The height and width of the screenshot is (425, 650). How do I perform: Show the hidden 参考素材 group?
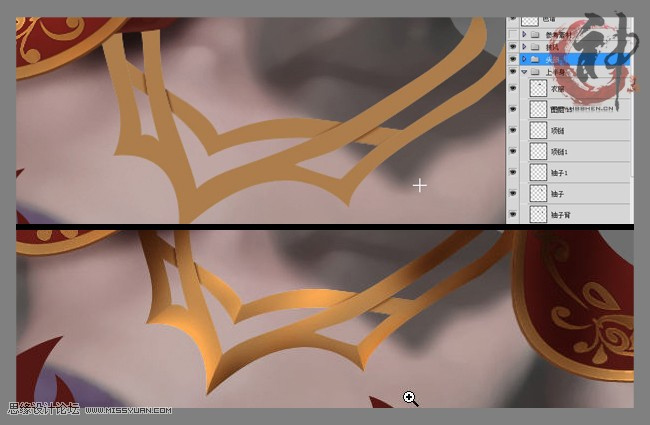pyautogui.click(x=513, y=34)
